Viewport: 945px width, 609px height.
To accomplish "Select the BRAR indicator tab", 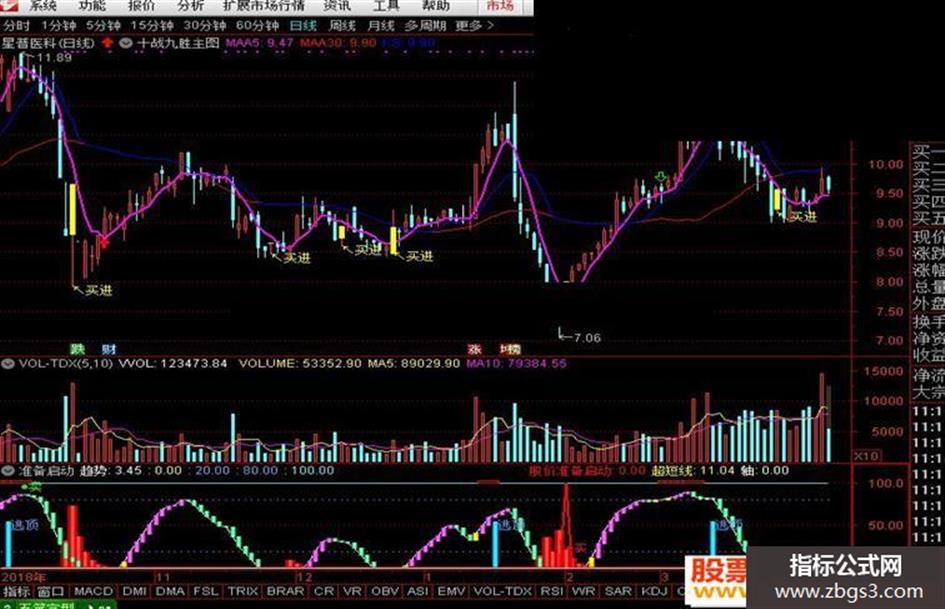I will 286,592.
